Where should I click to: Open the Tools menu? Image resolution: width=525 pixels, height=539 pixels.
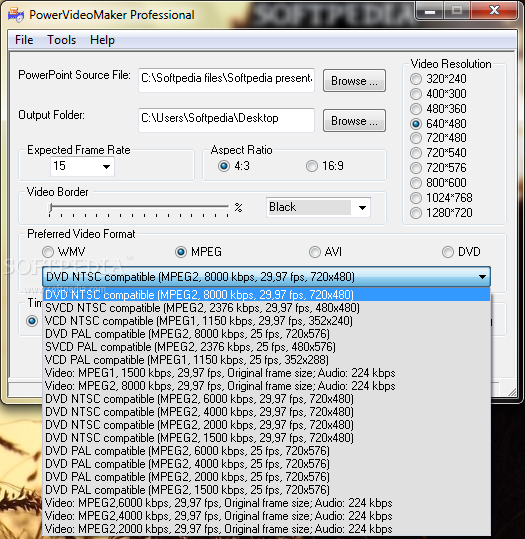pyautogui.click(x=62, y=40)
